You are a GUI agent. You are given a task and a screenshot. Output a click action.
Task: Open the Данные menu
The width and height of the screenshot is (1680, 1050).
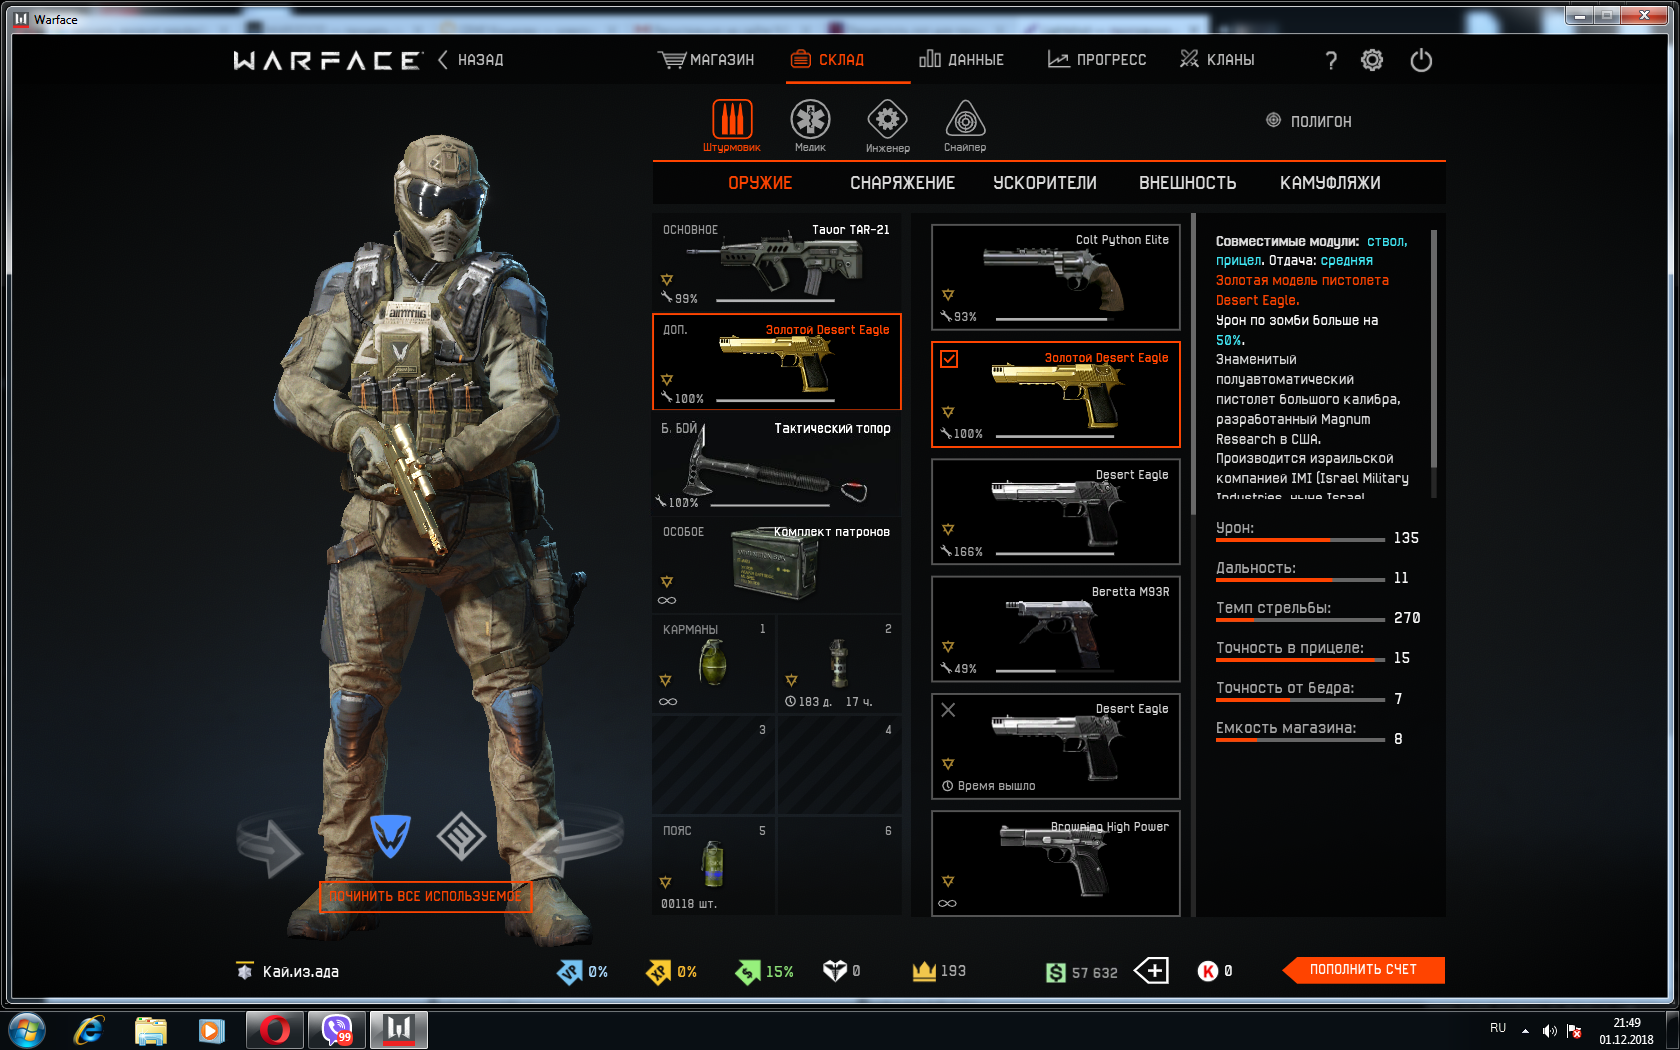coord(961,60)
